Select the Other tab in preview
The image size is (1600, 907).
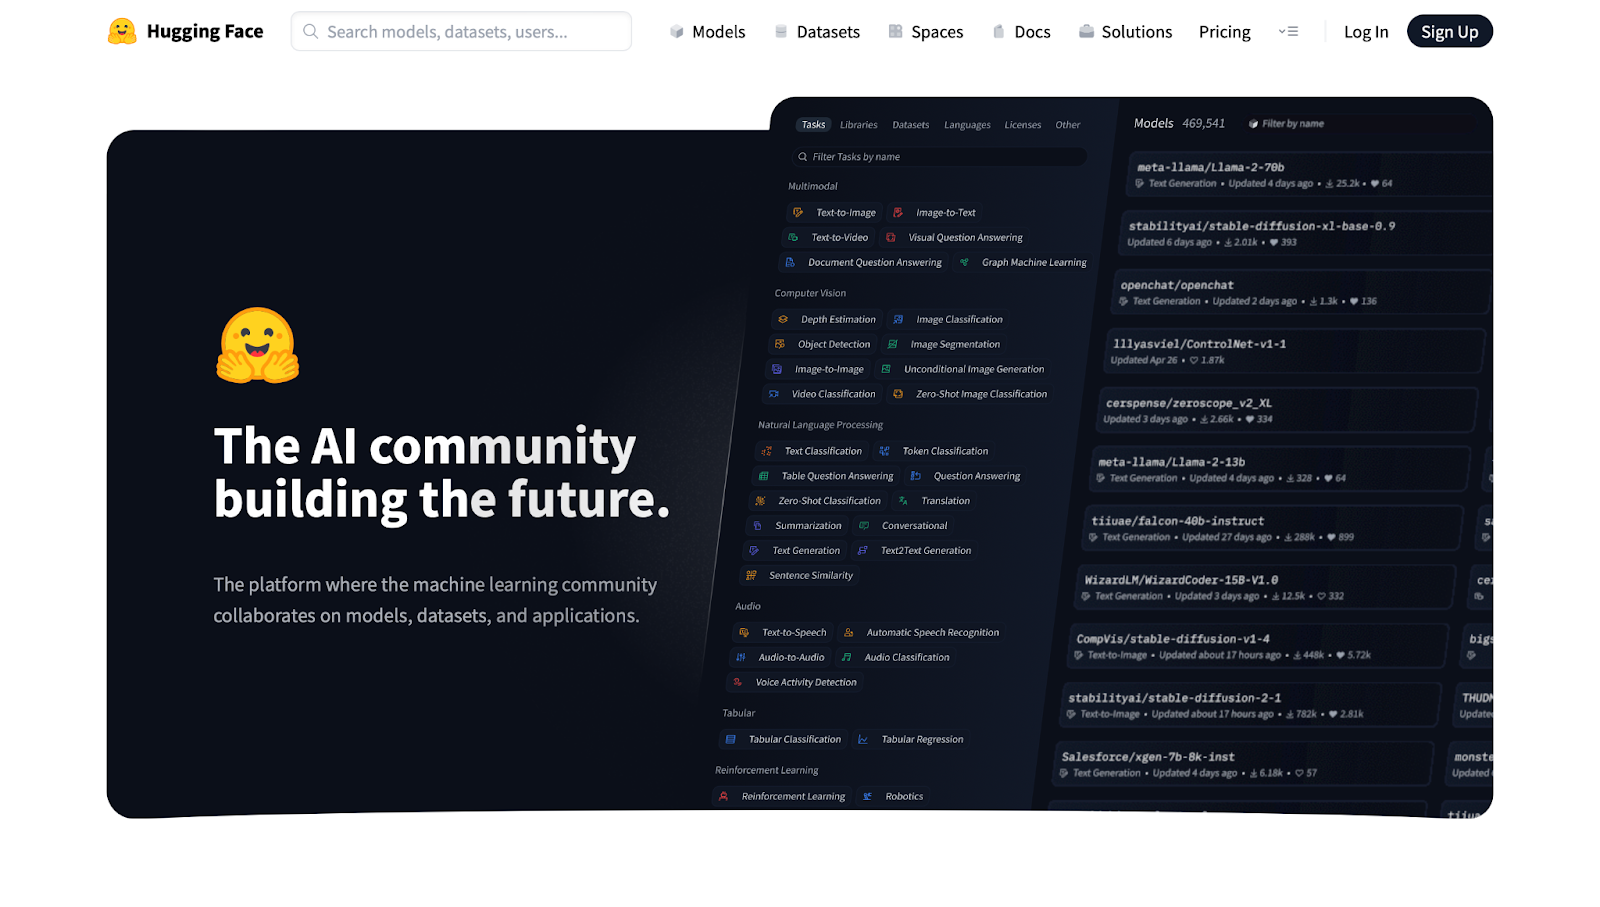pos(1068,125)
